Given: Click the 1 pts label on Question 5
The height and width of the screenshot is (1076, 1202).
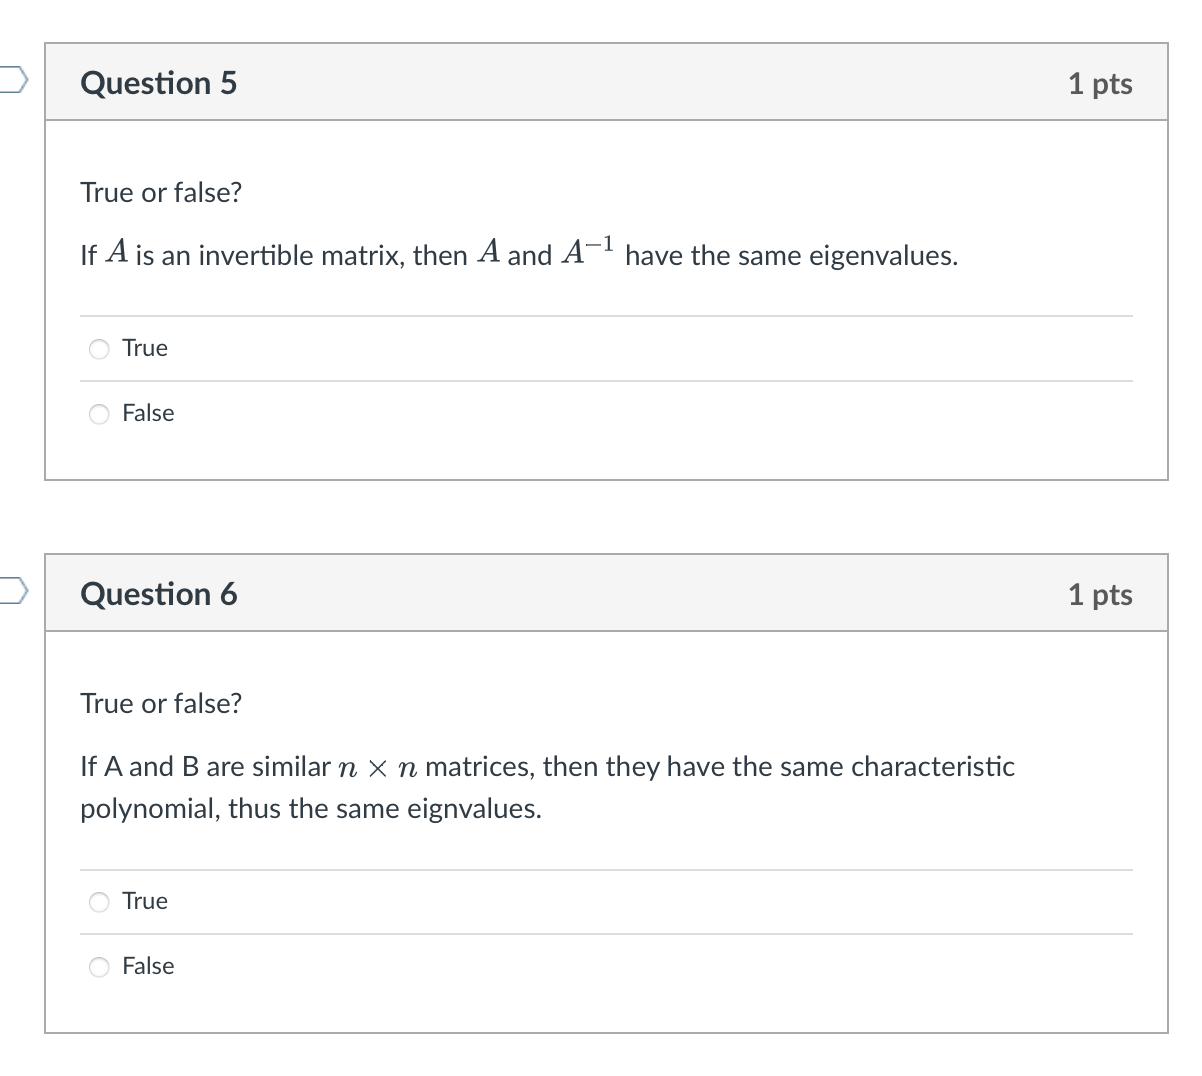Looking at the screenshot, I should 1100,84.
